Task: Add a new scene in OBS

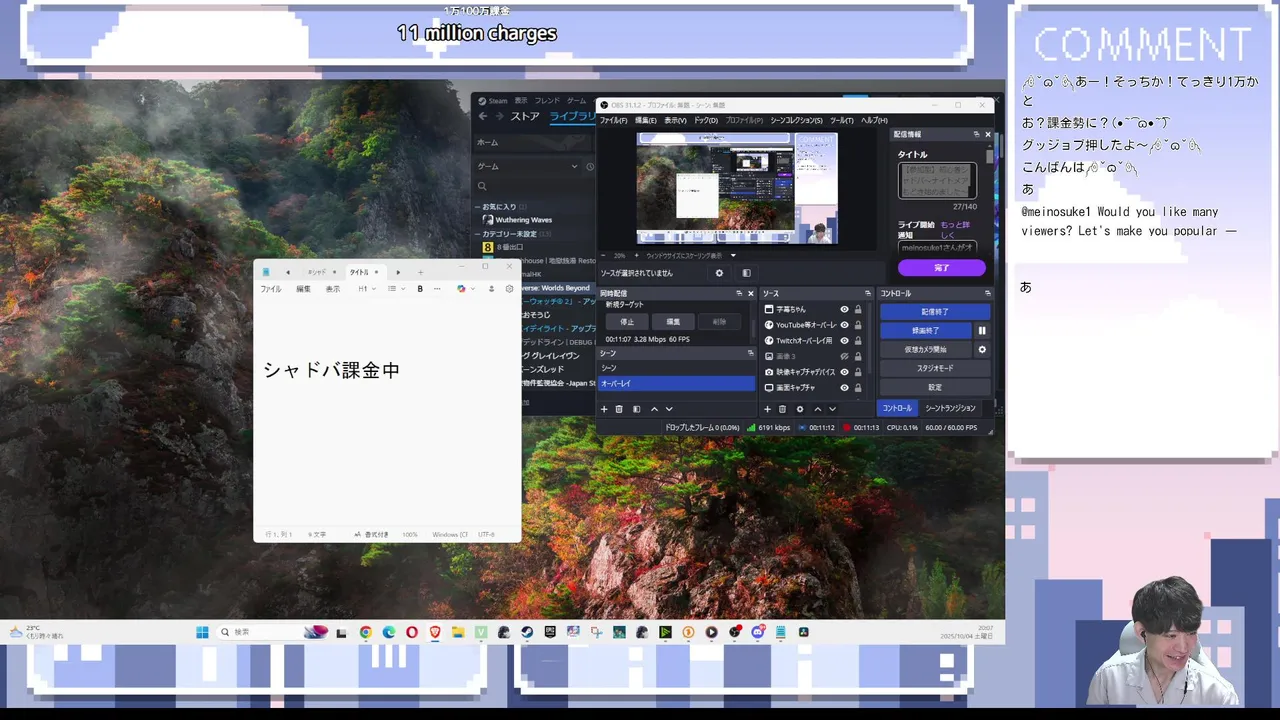Action: (x=604, y=409)
